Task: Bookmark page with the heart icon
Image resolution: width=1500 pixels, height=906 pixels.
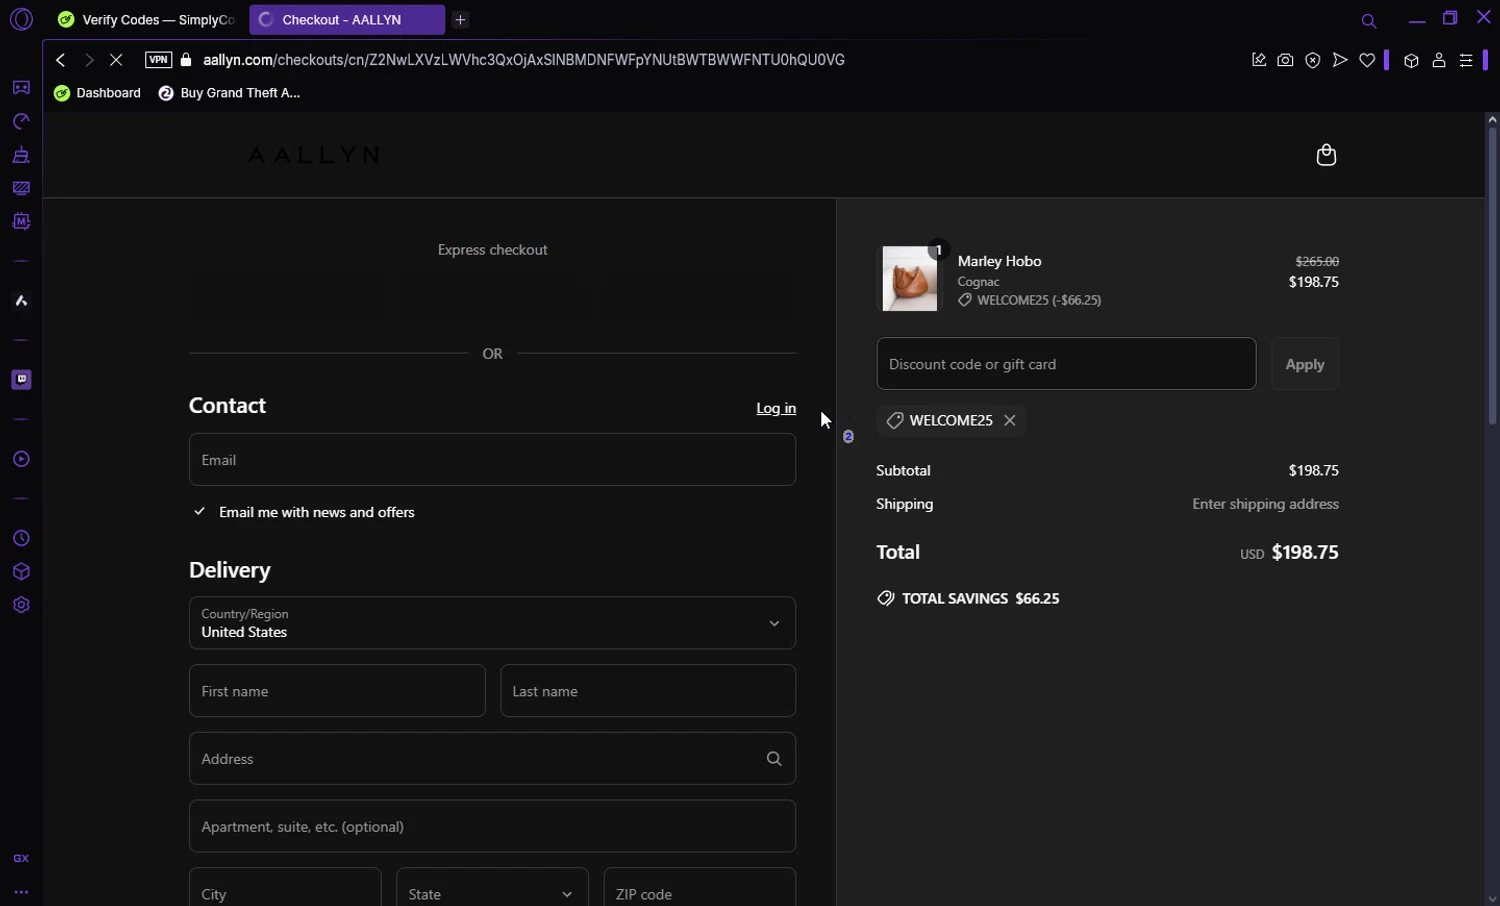Action: click(1367, 60)
